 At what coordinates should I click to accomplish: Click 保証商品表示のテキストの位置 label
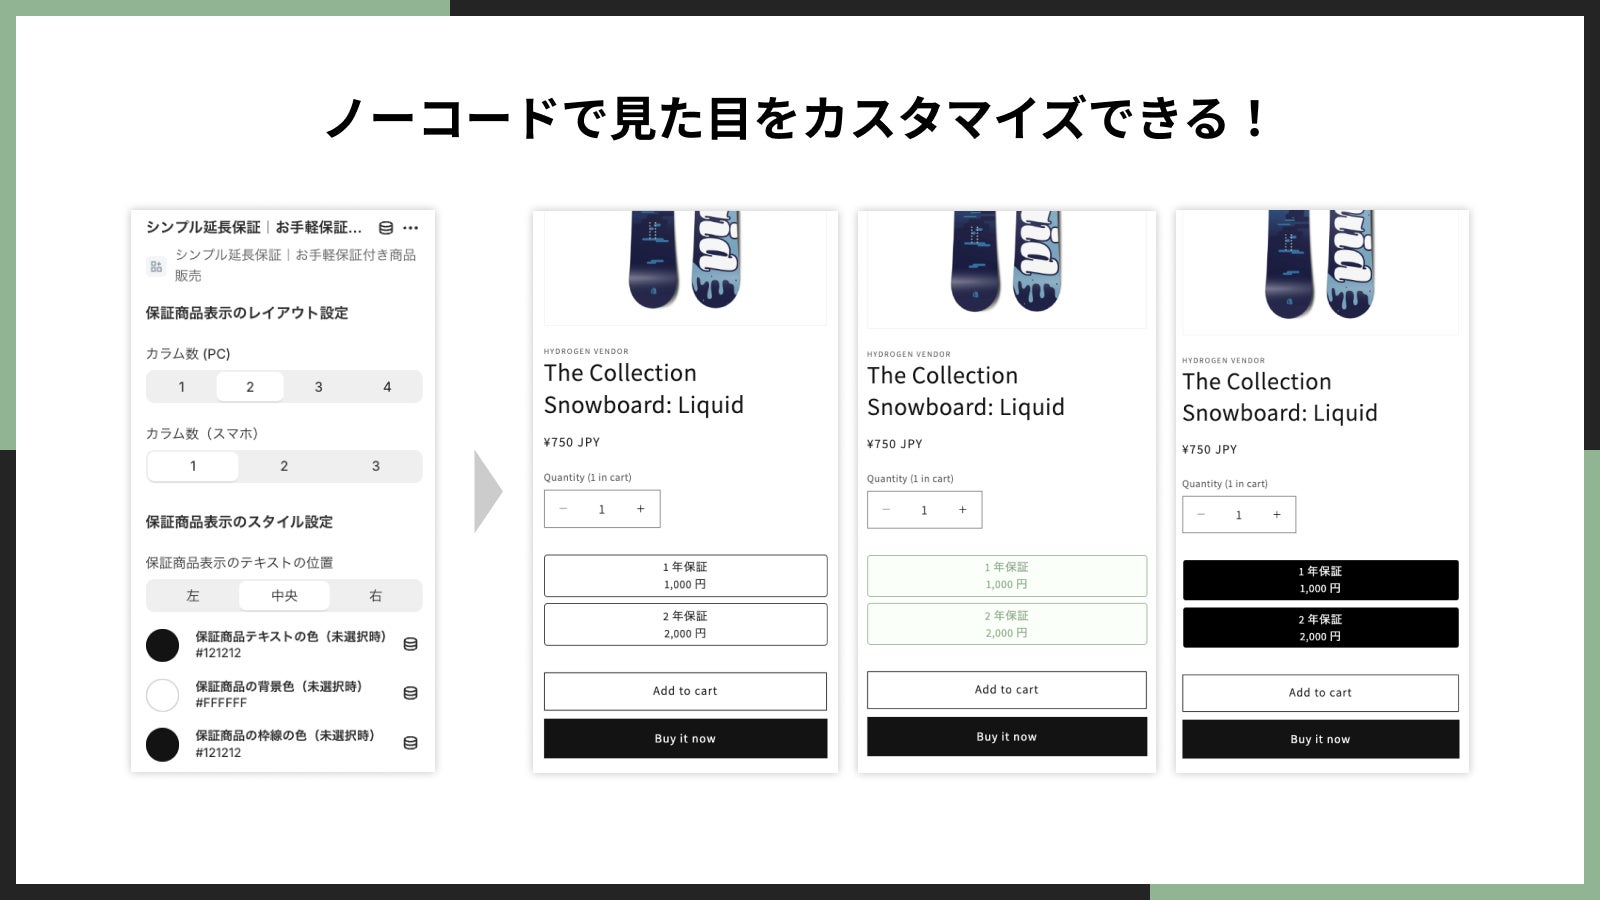pyautogui.click(x=239, y=563)
